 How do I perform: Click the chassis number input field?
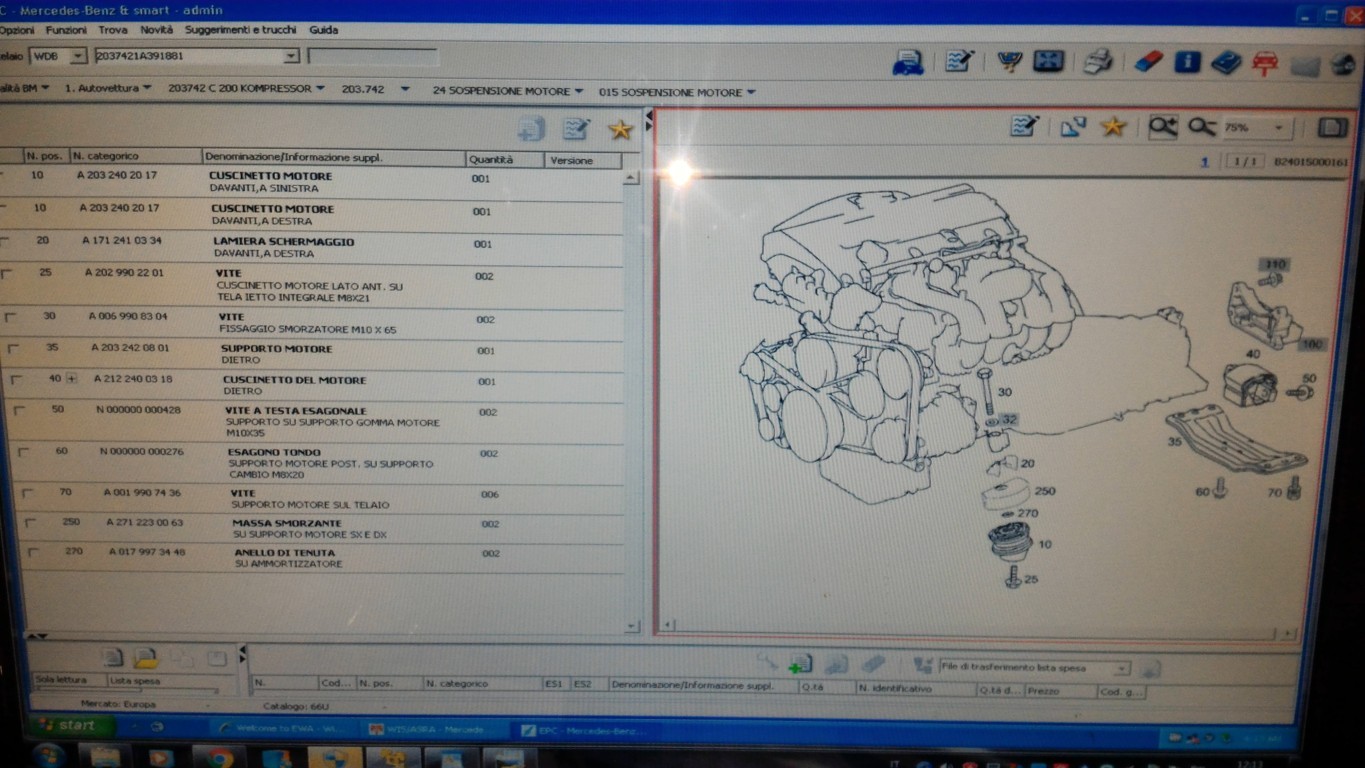(190, 56)
